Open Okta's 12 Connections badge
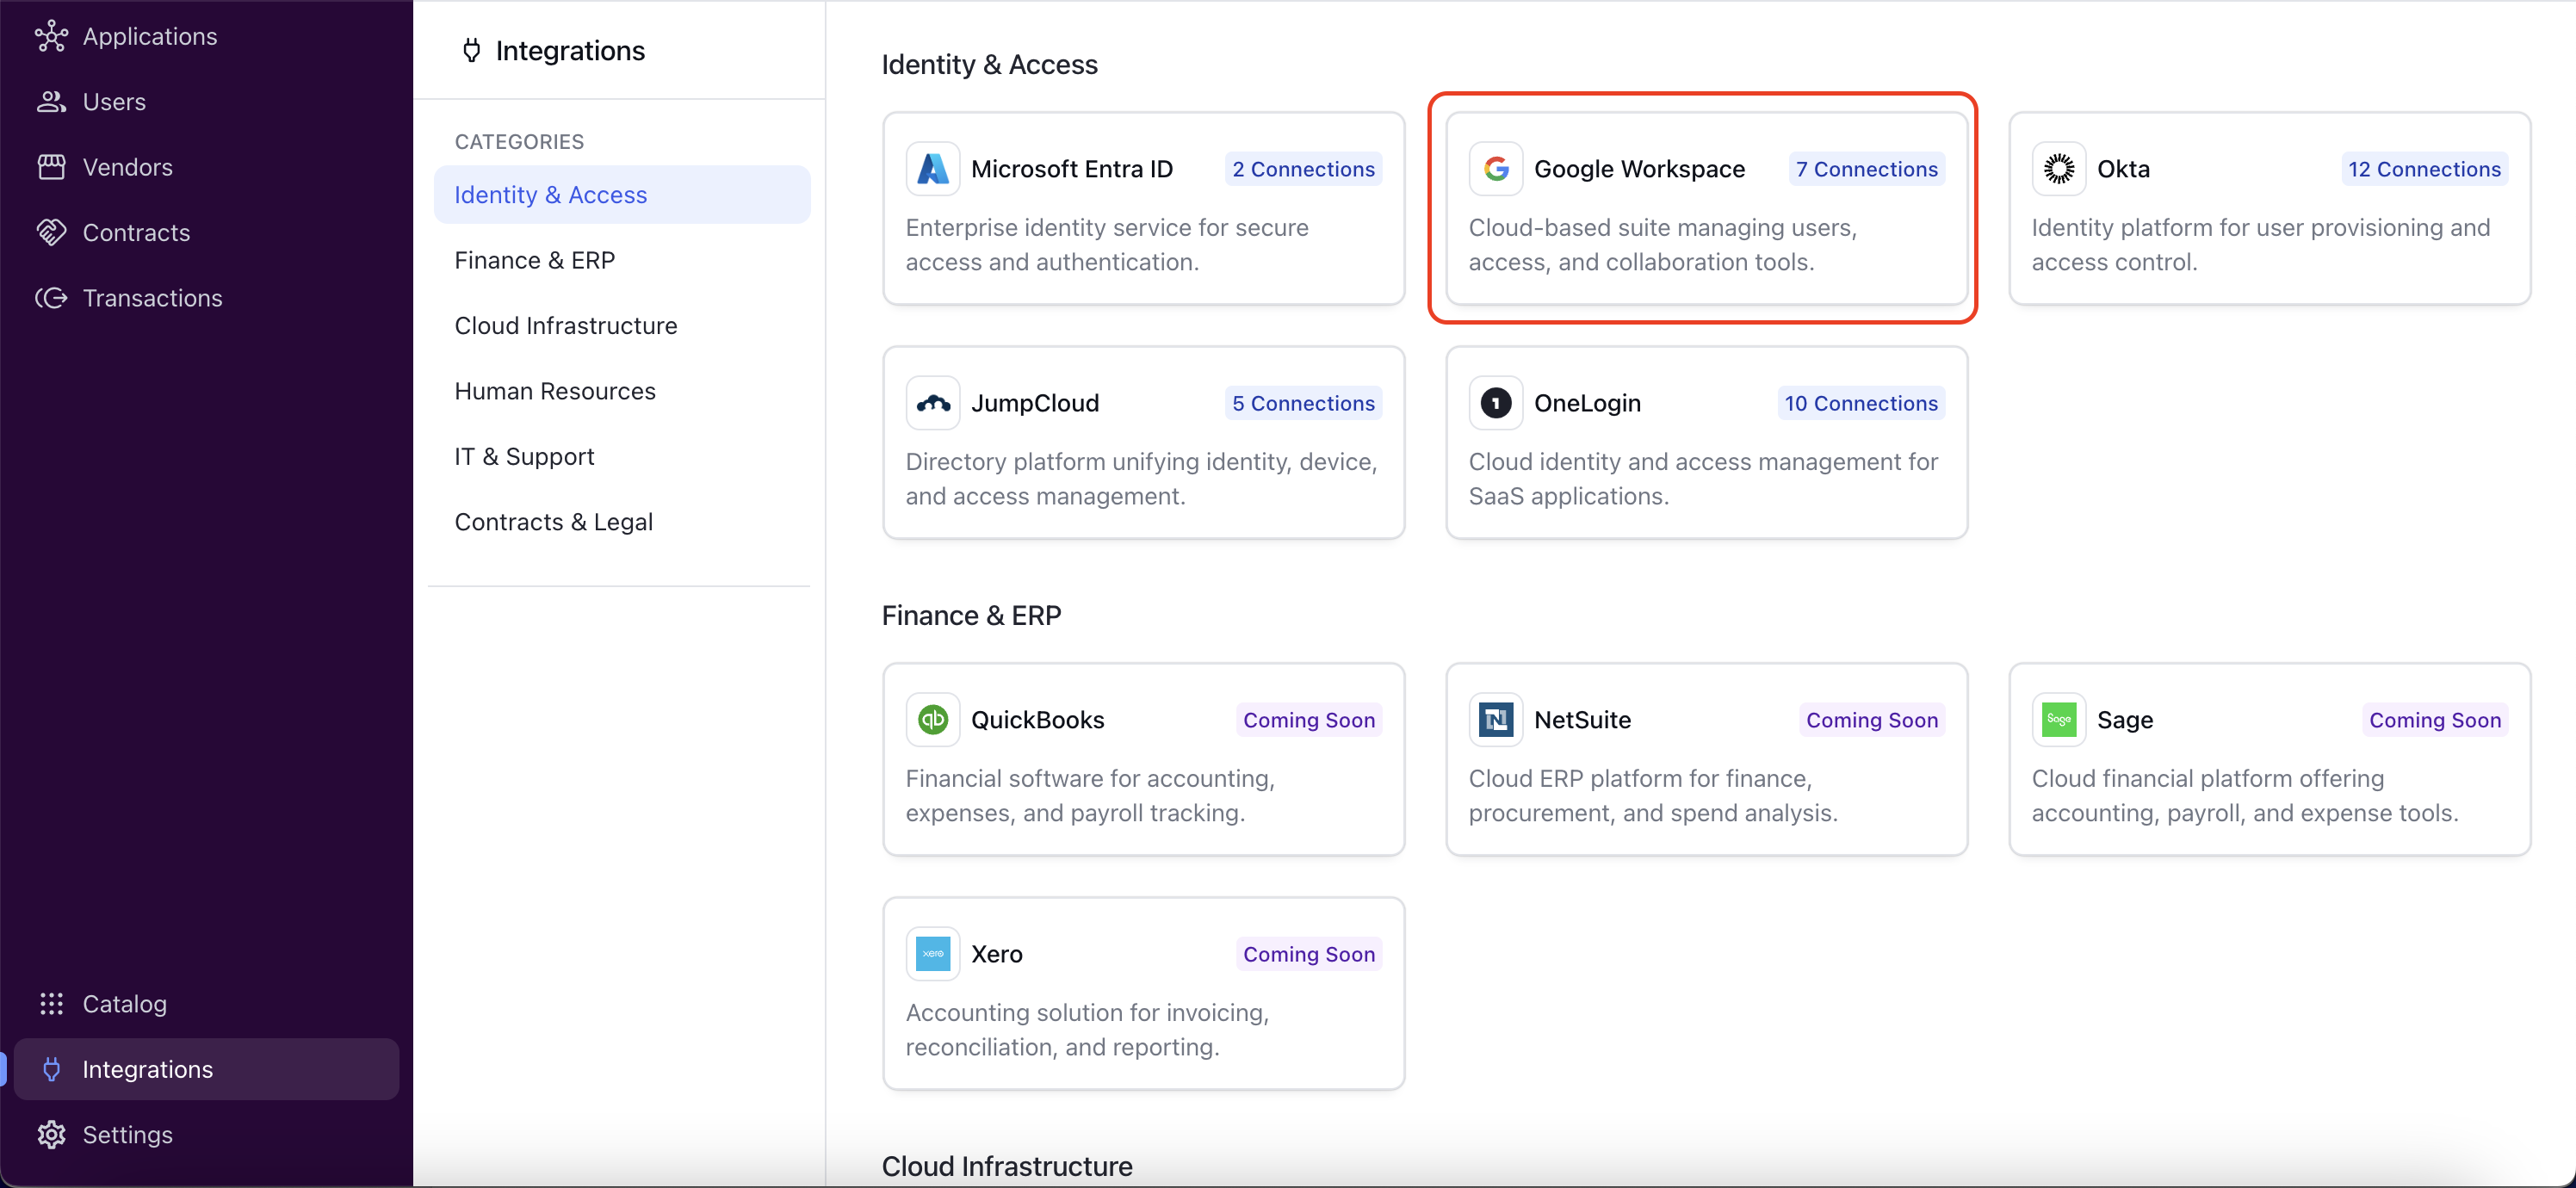This screenshot has height=1188, width=2576. click(x=2424, y=169)
